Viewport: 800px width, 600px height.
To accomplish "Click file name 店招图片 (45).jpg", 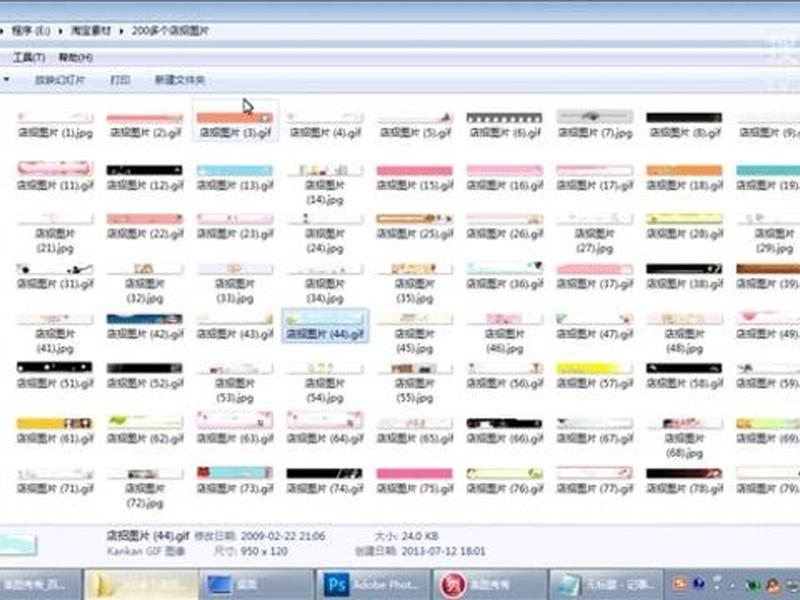I will click(414, 341).
